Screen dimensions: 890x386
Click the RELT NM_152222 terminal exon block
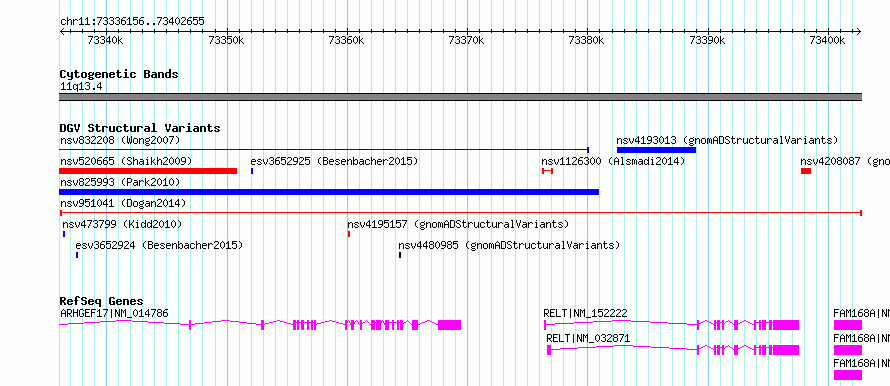click(786, 325)
